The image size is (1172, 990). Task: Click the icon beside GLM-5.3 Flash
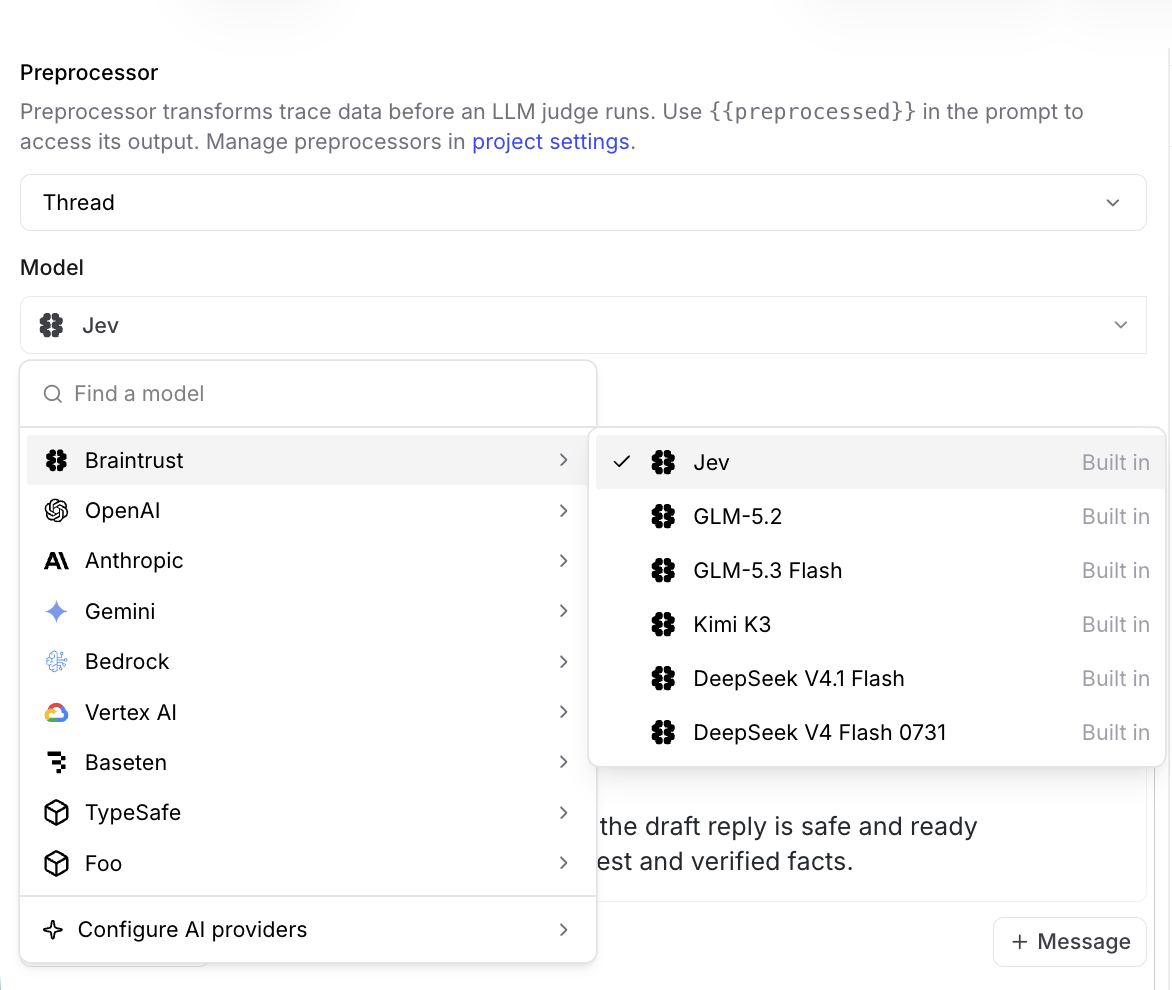coord(663,570)
